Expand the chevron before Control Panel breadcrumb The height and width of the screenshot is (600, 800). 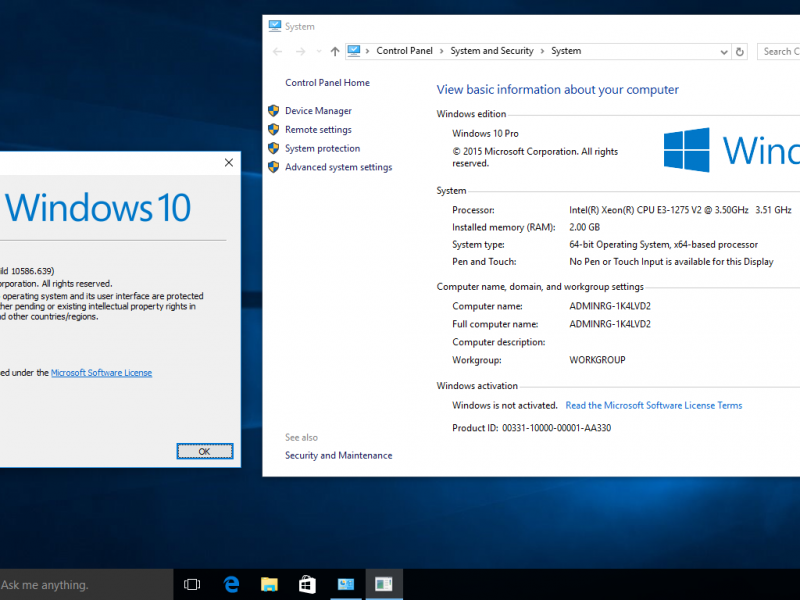point(367,51)
